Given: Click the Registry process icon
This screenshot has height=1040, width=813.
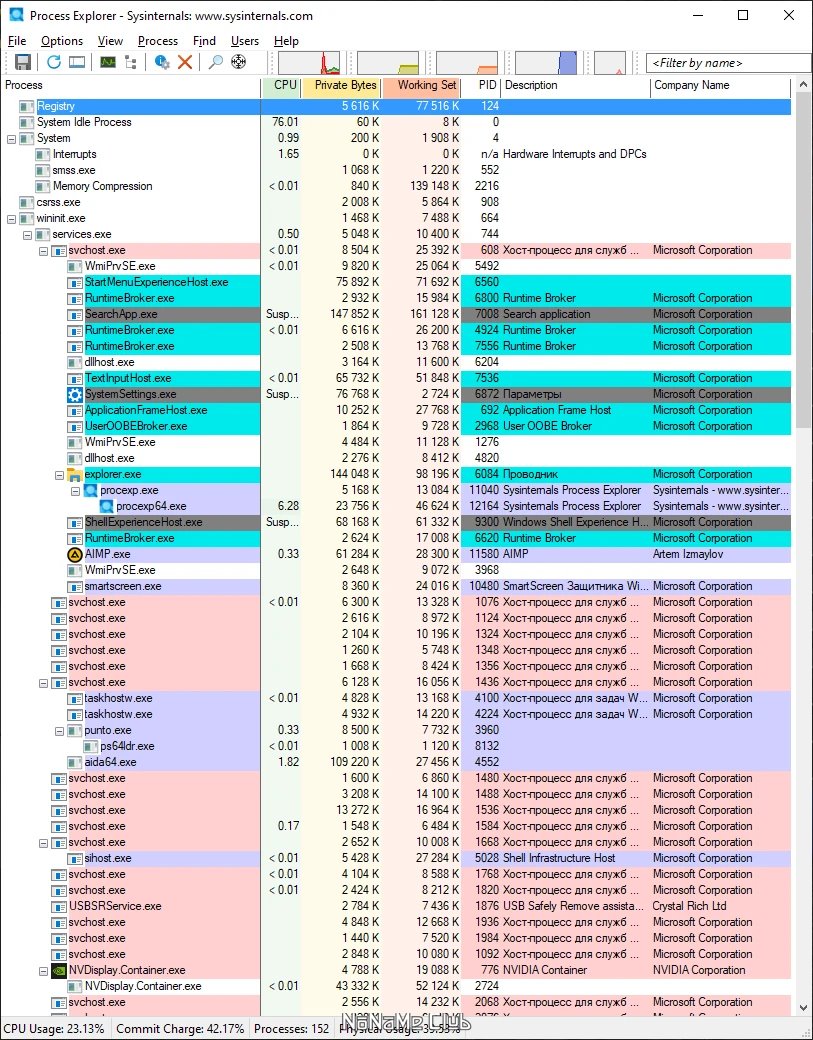Looking at the screenshot, I should 27,106.
